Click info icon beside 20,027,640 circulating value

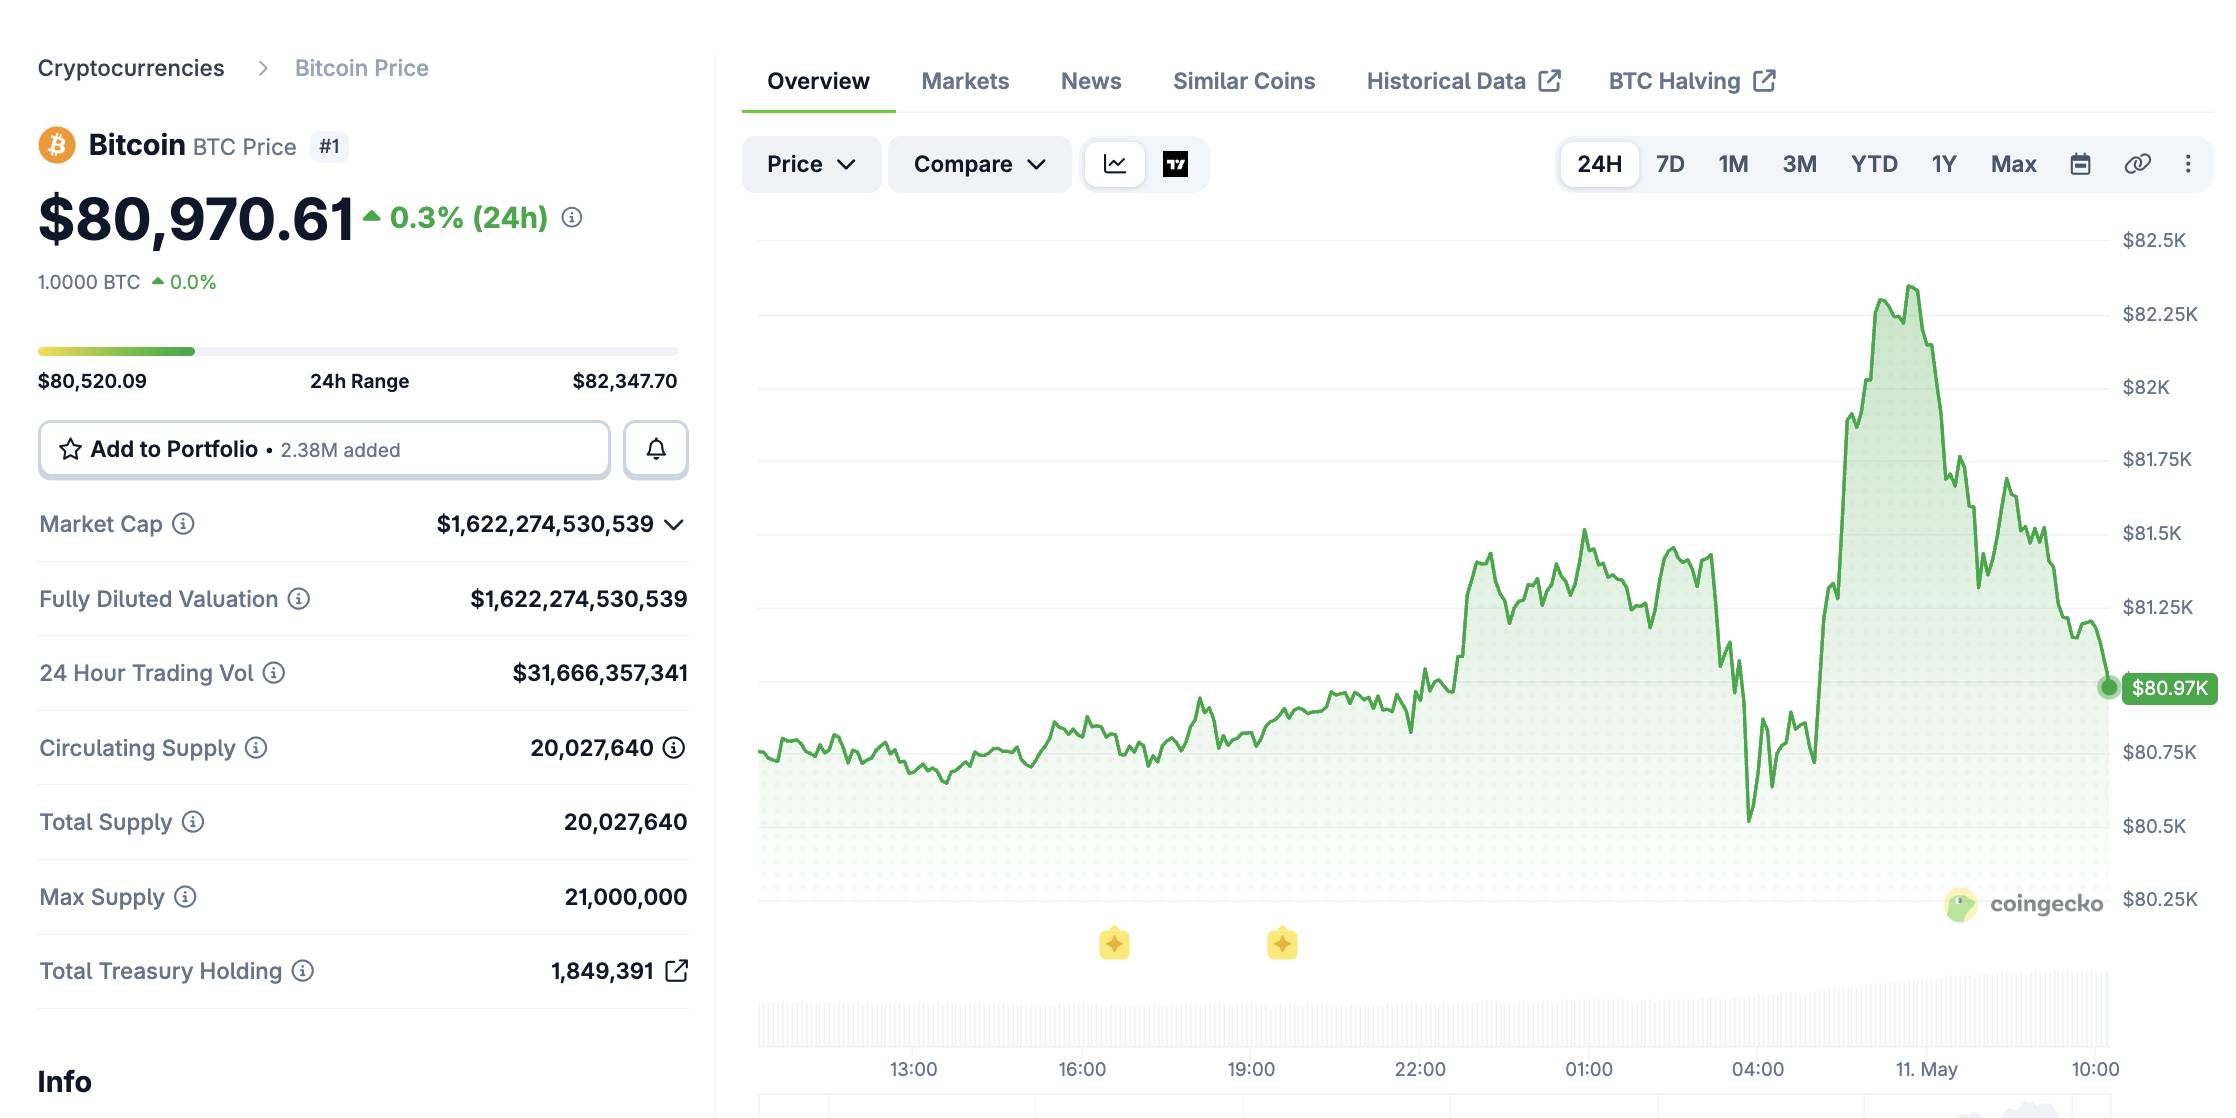tap(674, 747)
